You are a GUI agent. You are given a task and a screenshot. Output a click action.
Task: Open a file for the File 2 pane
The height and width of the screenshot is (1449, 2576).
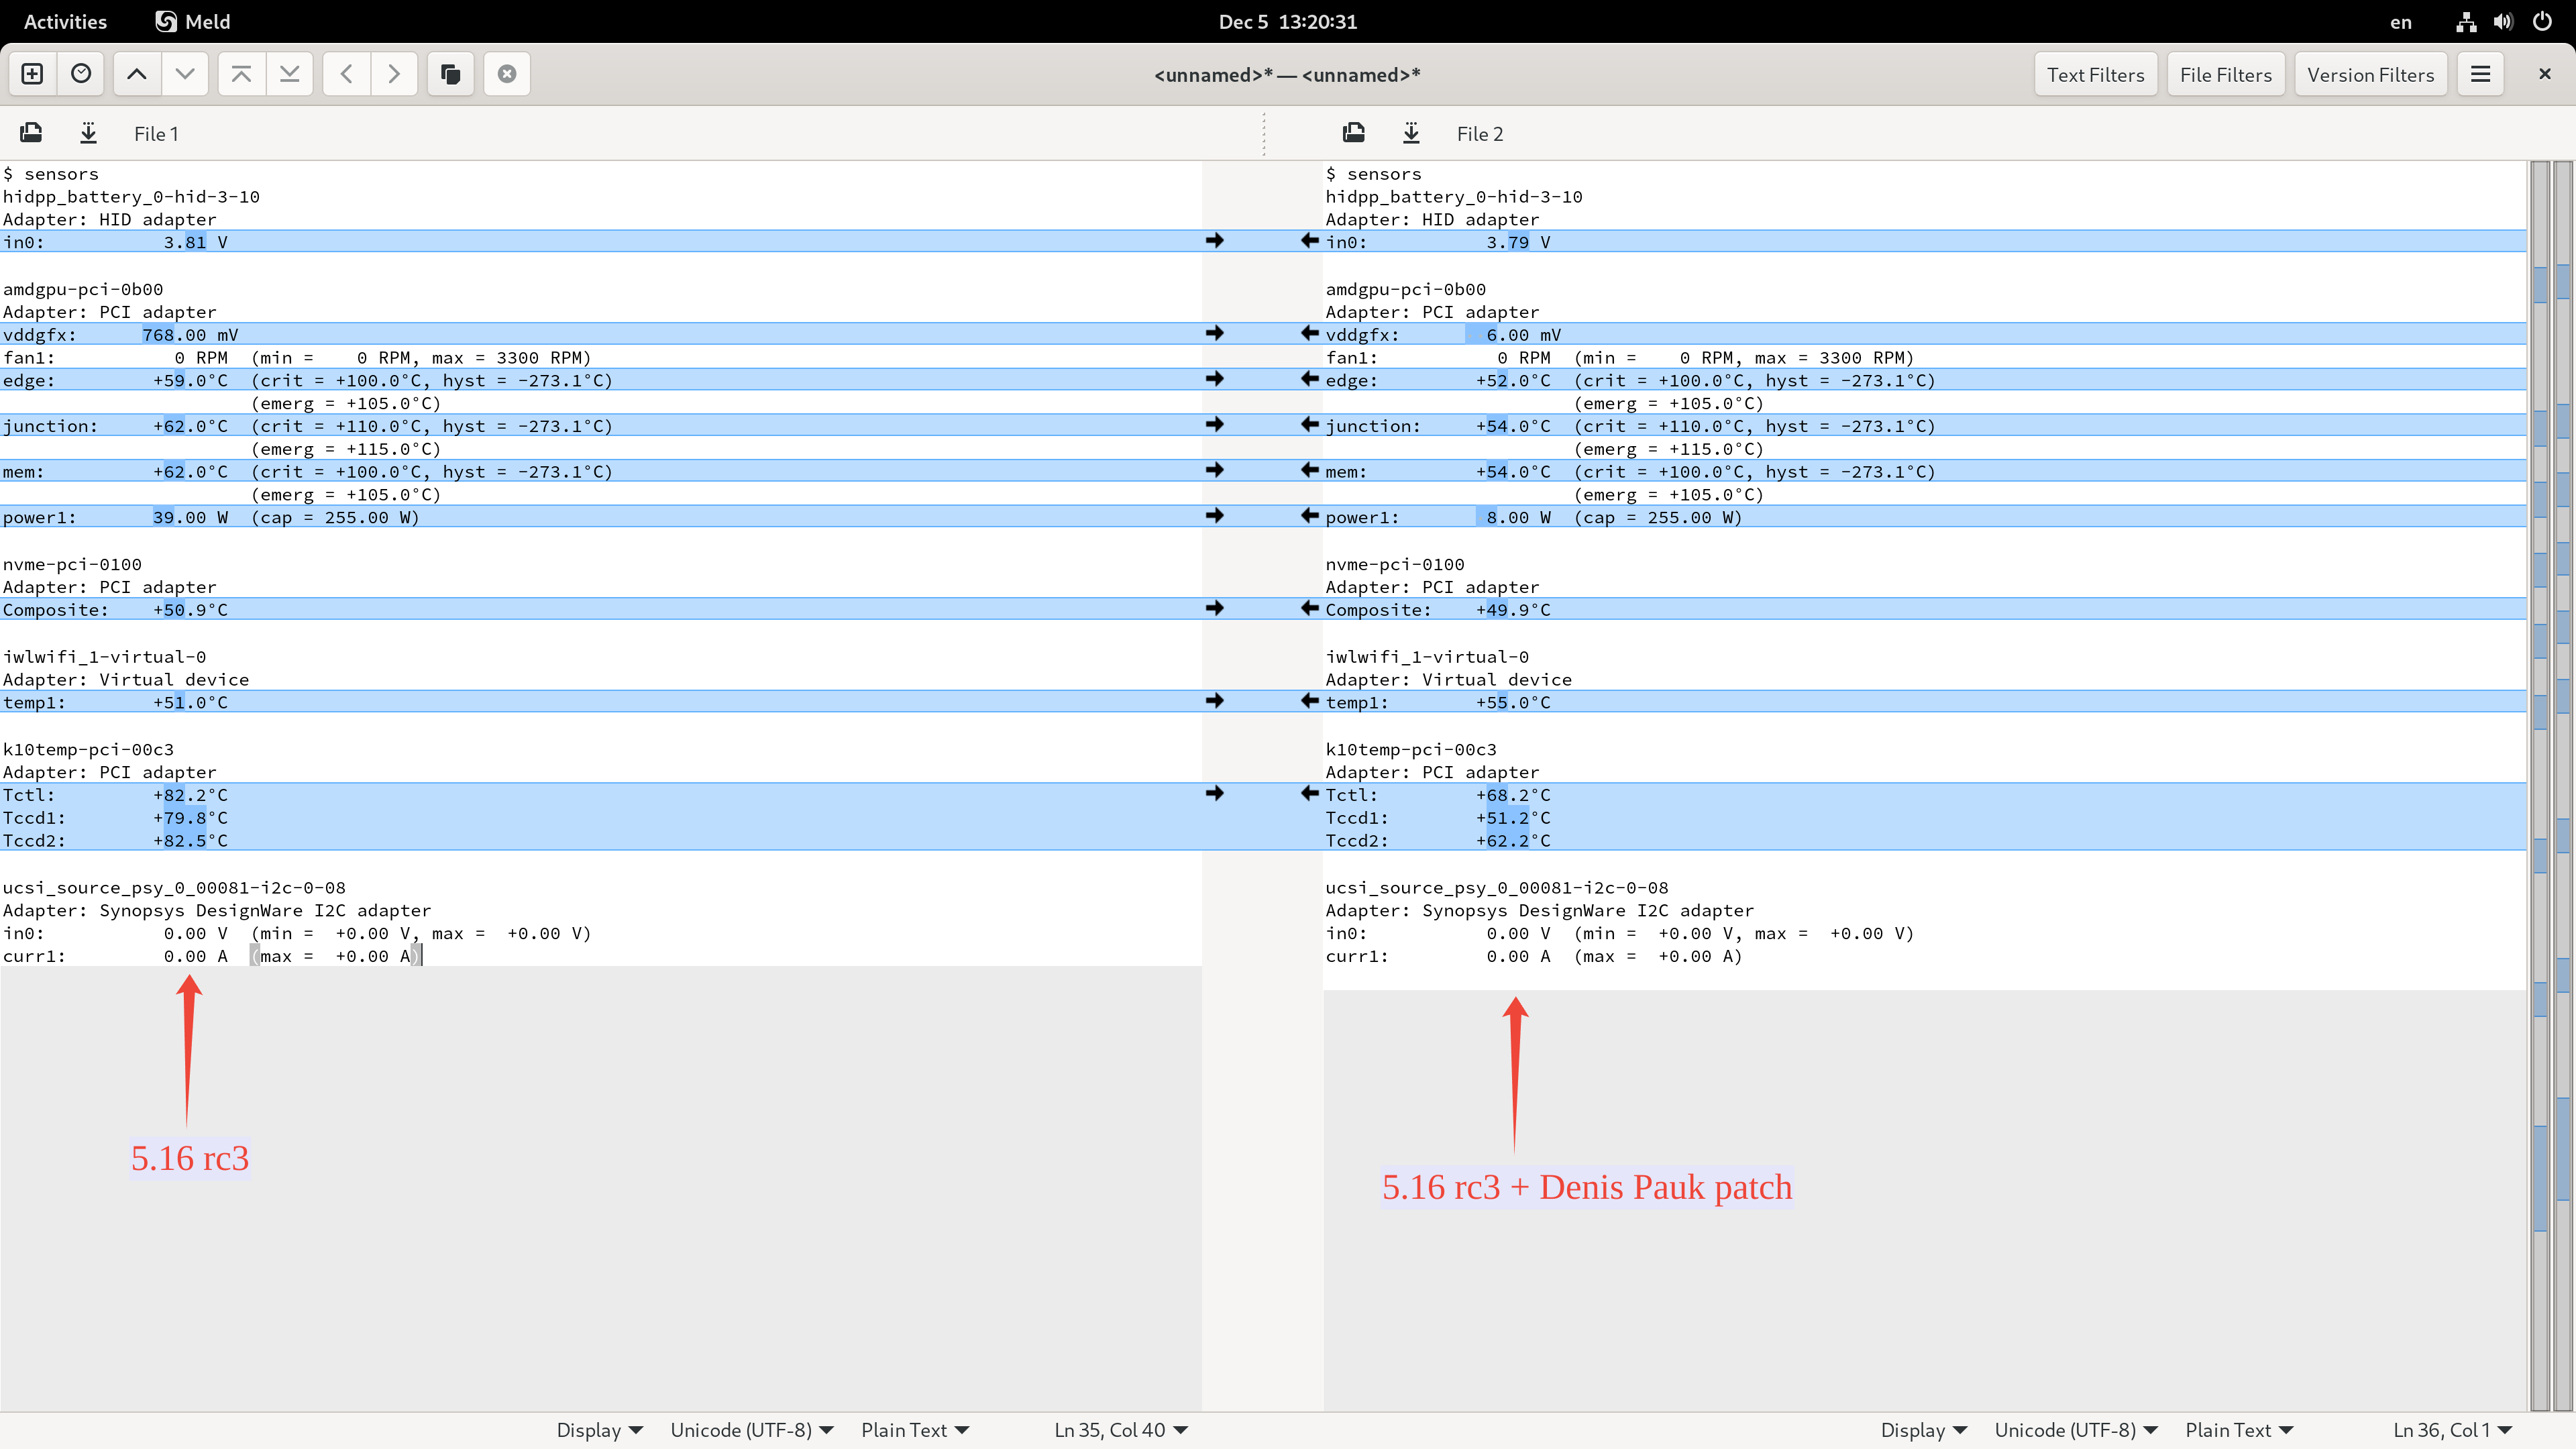pyautogui.click(x=1353, y=133)
